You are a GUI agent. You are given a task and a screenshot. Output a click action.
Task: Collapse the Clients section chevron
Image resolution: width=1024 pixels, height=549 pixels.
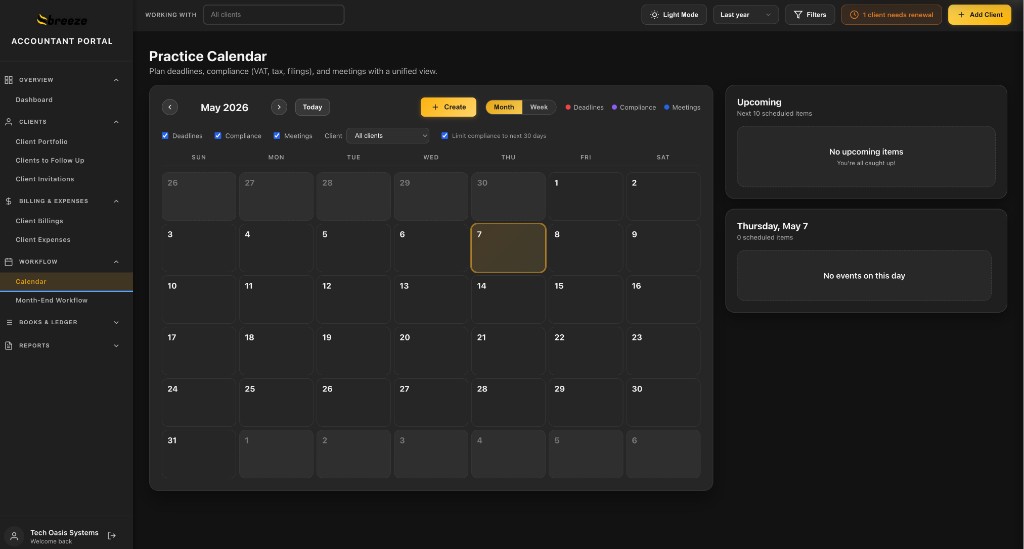[x=116, y=122]
